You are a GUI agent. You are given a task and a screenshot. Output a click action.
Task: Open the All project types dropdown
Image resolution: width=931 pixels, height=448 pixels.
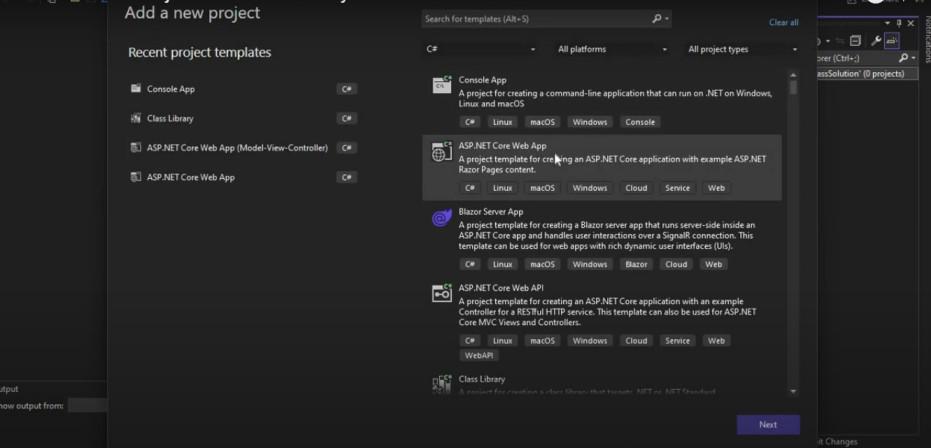pos(742,49)
